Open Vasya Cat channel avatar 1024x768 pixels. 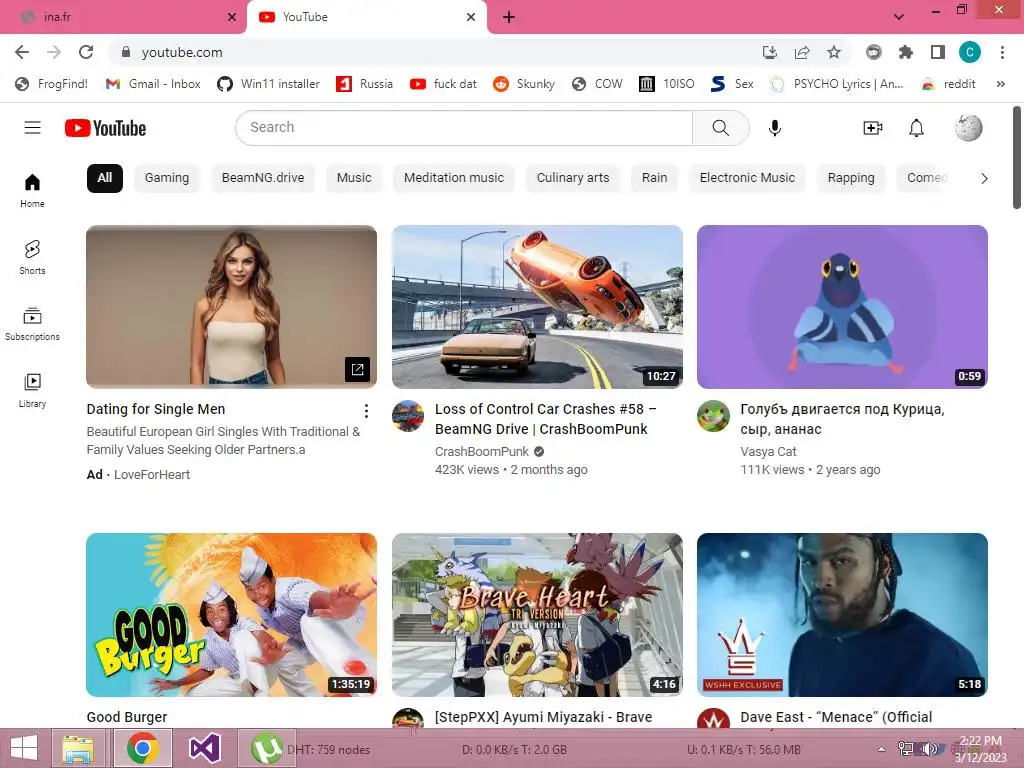713,416
